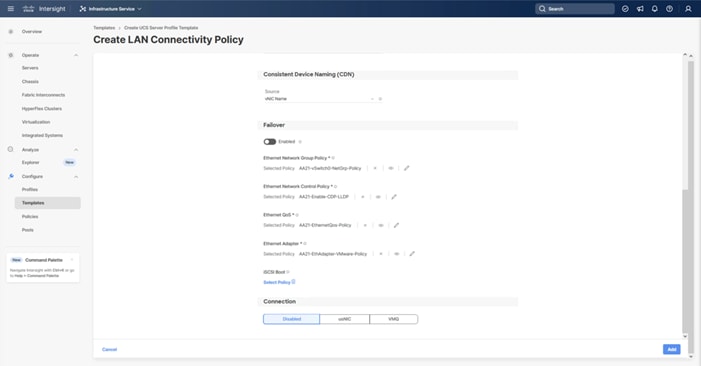The width and height of the screenshot is (701, 366).
Task: Click info icon beside Ethernet QoS
Action: (297, 215)
